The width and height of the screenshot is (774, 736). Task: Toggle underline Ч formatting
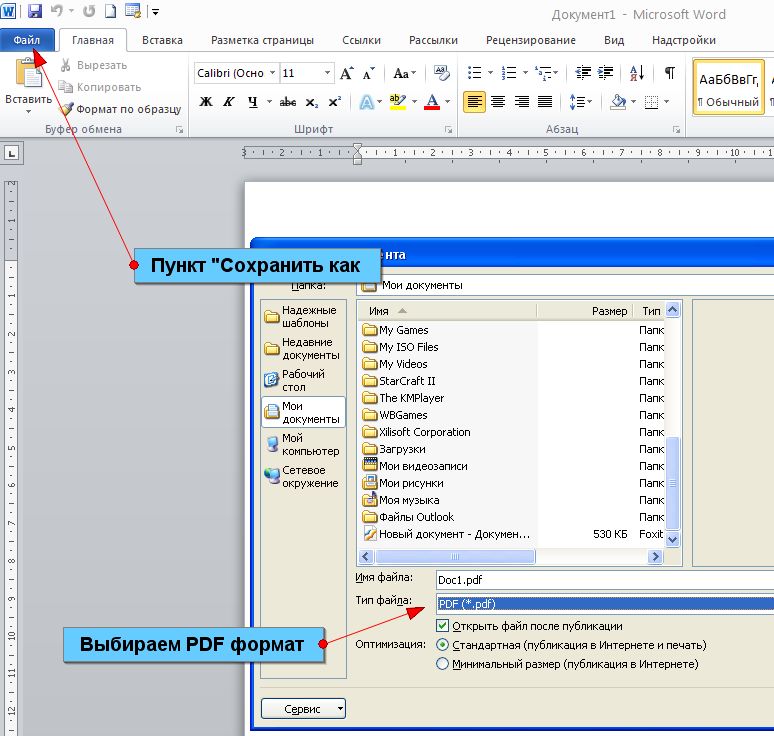pos(253,102)
